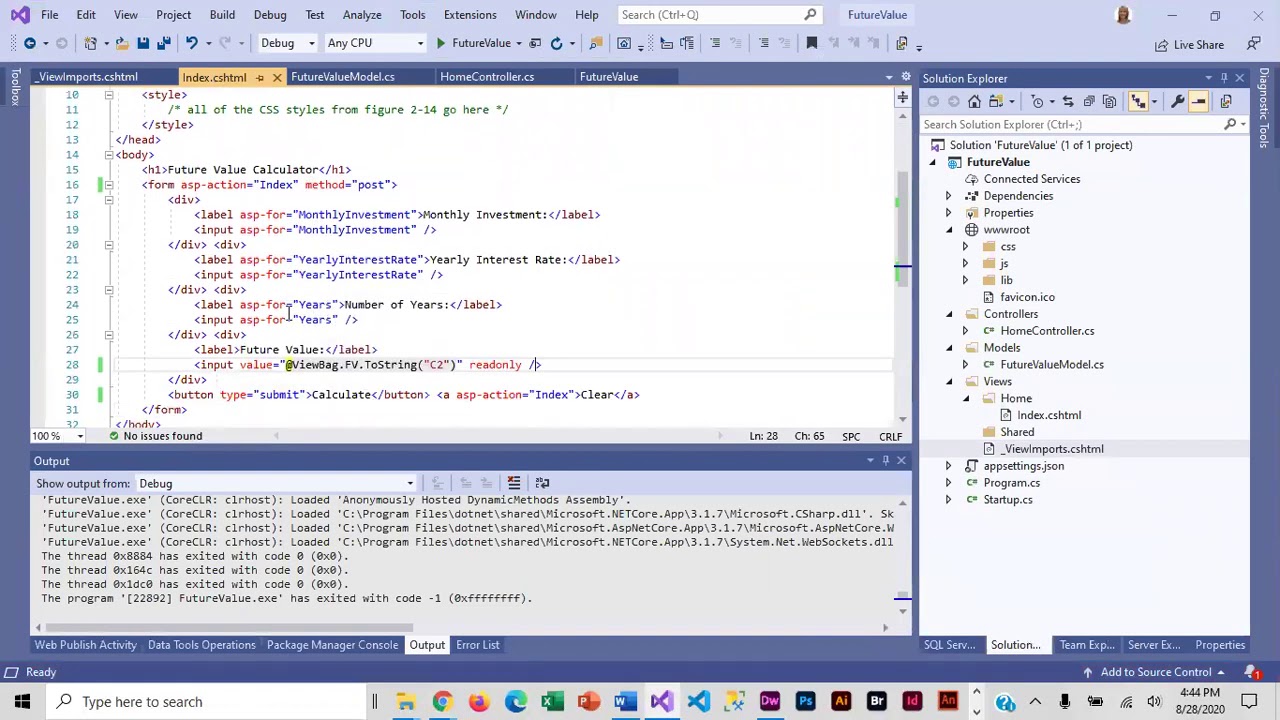This screenshot has height=720, width=1280.
Task: Click the refresh browser icon in the toolbar
Action: (x=557, y=43)
